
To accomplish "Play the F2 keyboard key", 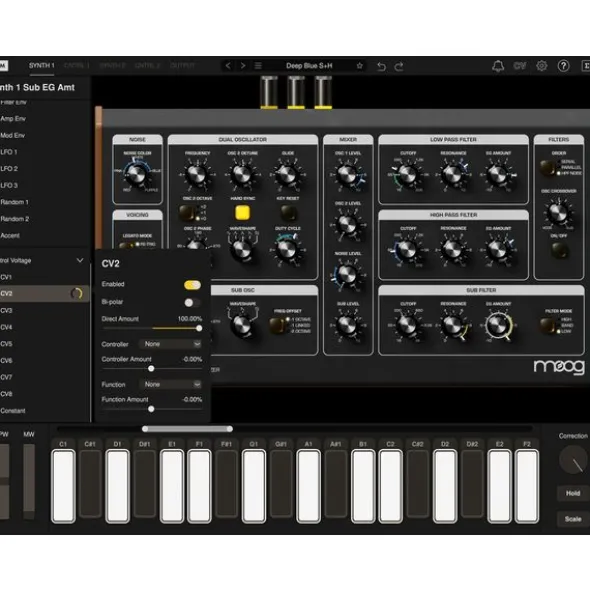I will point(527,486).
